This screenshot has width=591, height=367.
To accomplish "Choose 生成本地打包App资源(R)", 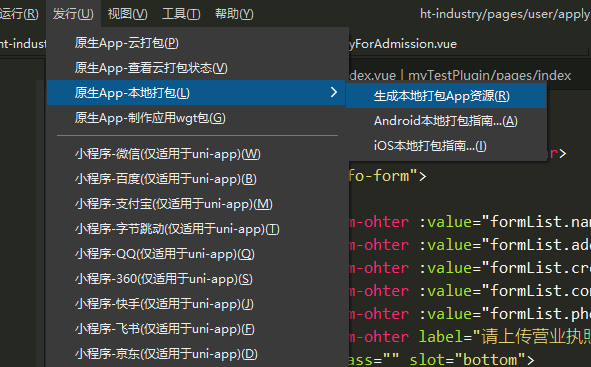I will (x=446, y=96).
